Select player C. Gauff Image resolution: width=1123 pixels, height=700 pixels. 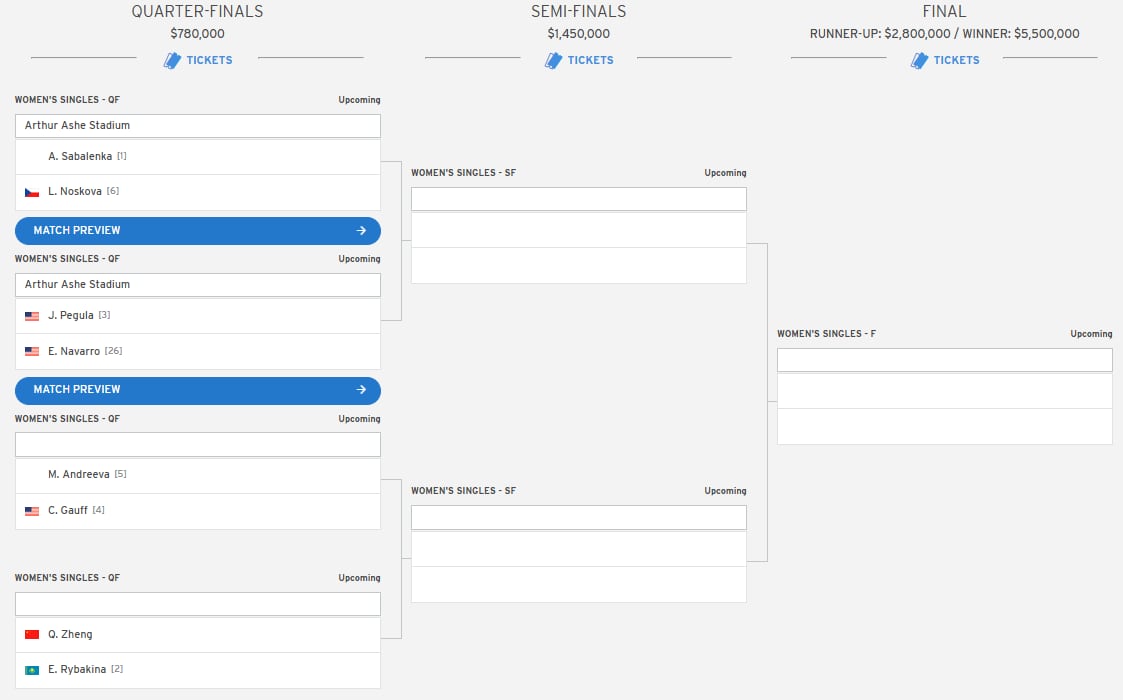(68, 510)
